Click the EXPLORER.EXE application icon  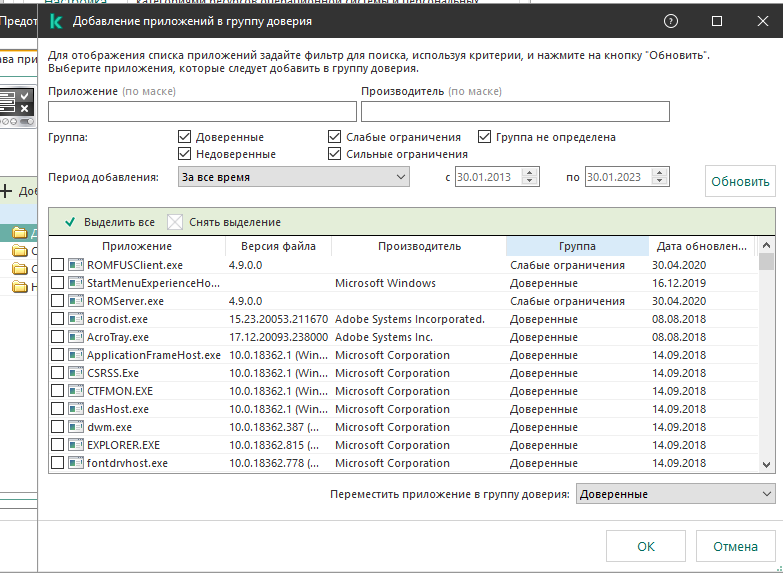tap(76, 445)
